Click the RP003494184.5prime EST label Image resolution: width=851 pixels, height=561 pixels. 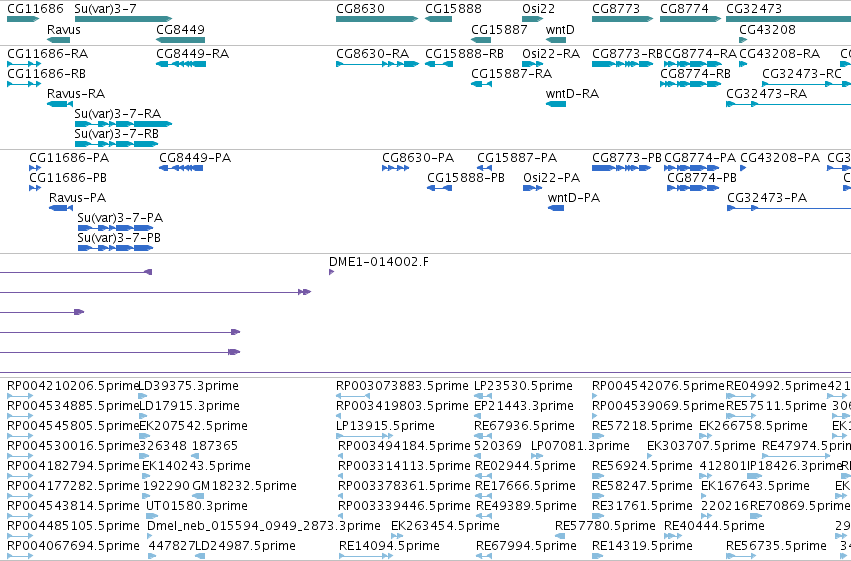(x=404, y=446)
